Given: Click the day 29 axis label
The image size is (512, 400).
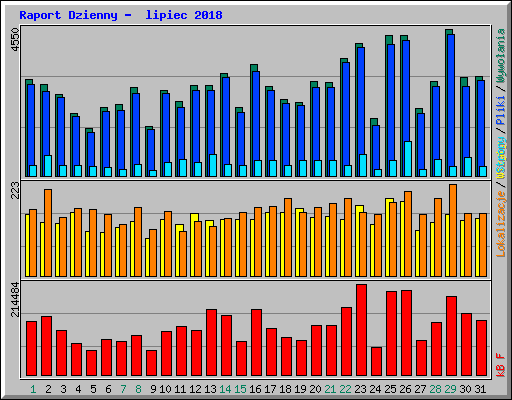Looking at the screenshot, I should click(450, 389).
